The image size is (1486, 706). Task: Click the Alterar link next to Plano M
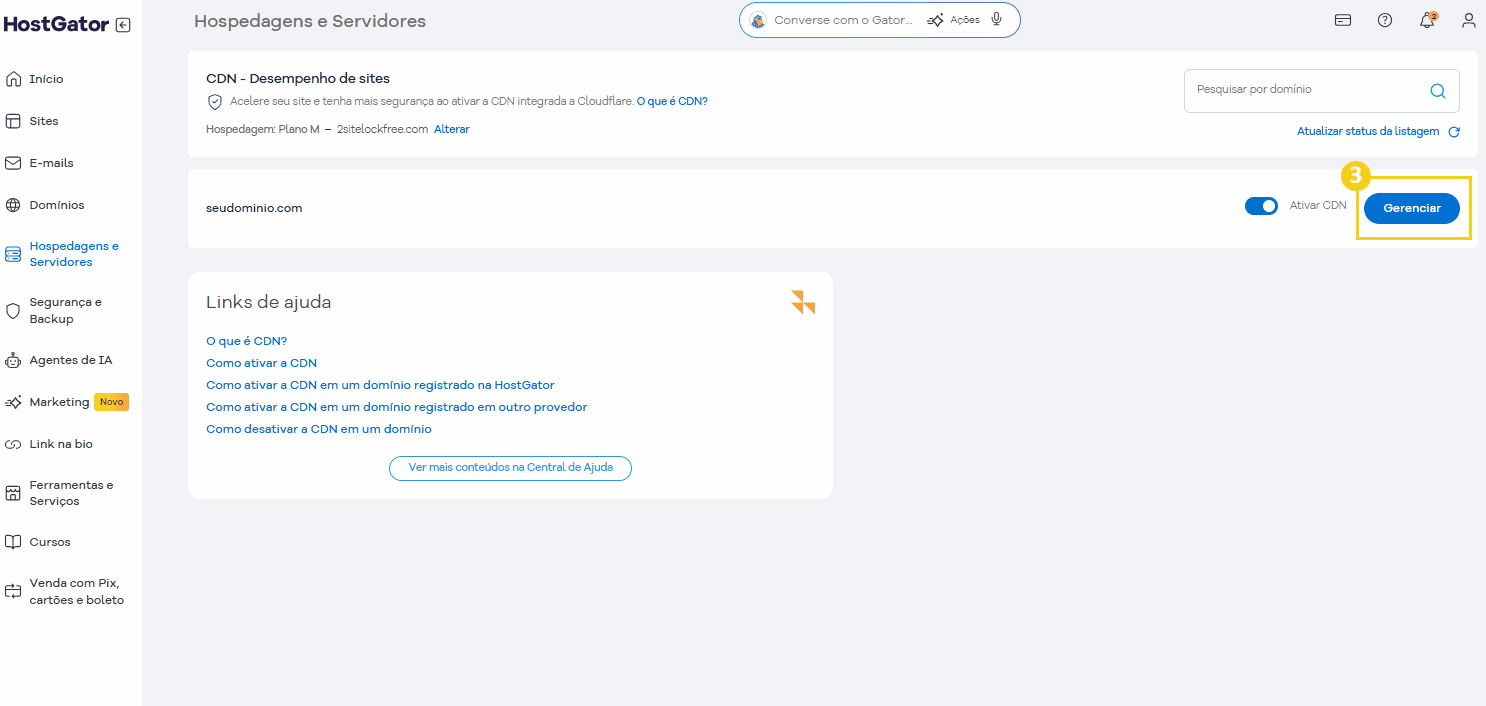pyautogui.click(x=451, y=129)
